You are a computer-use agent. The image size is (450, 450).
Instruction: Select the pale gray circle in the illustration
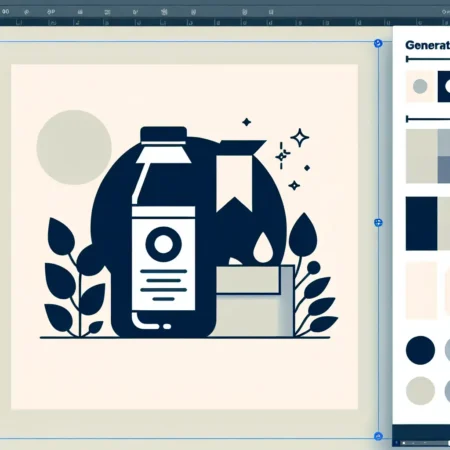(74, 147)
